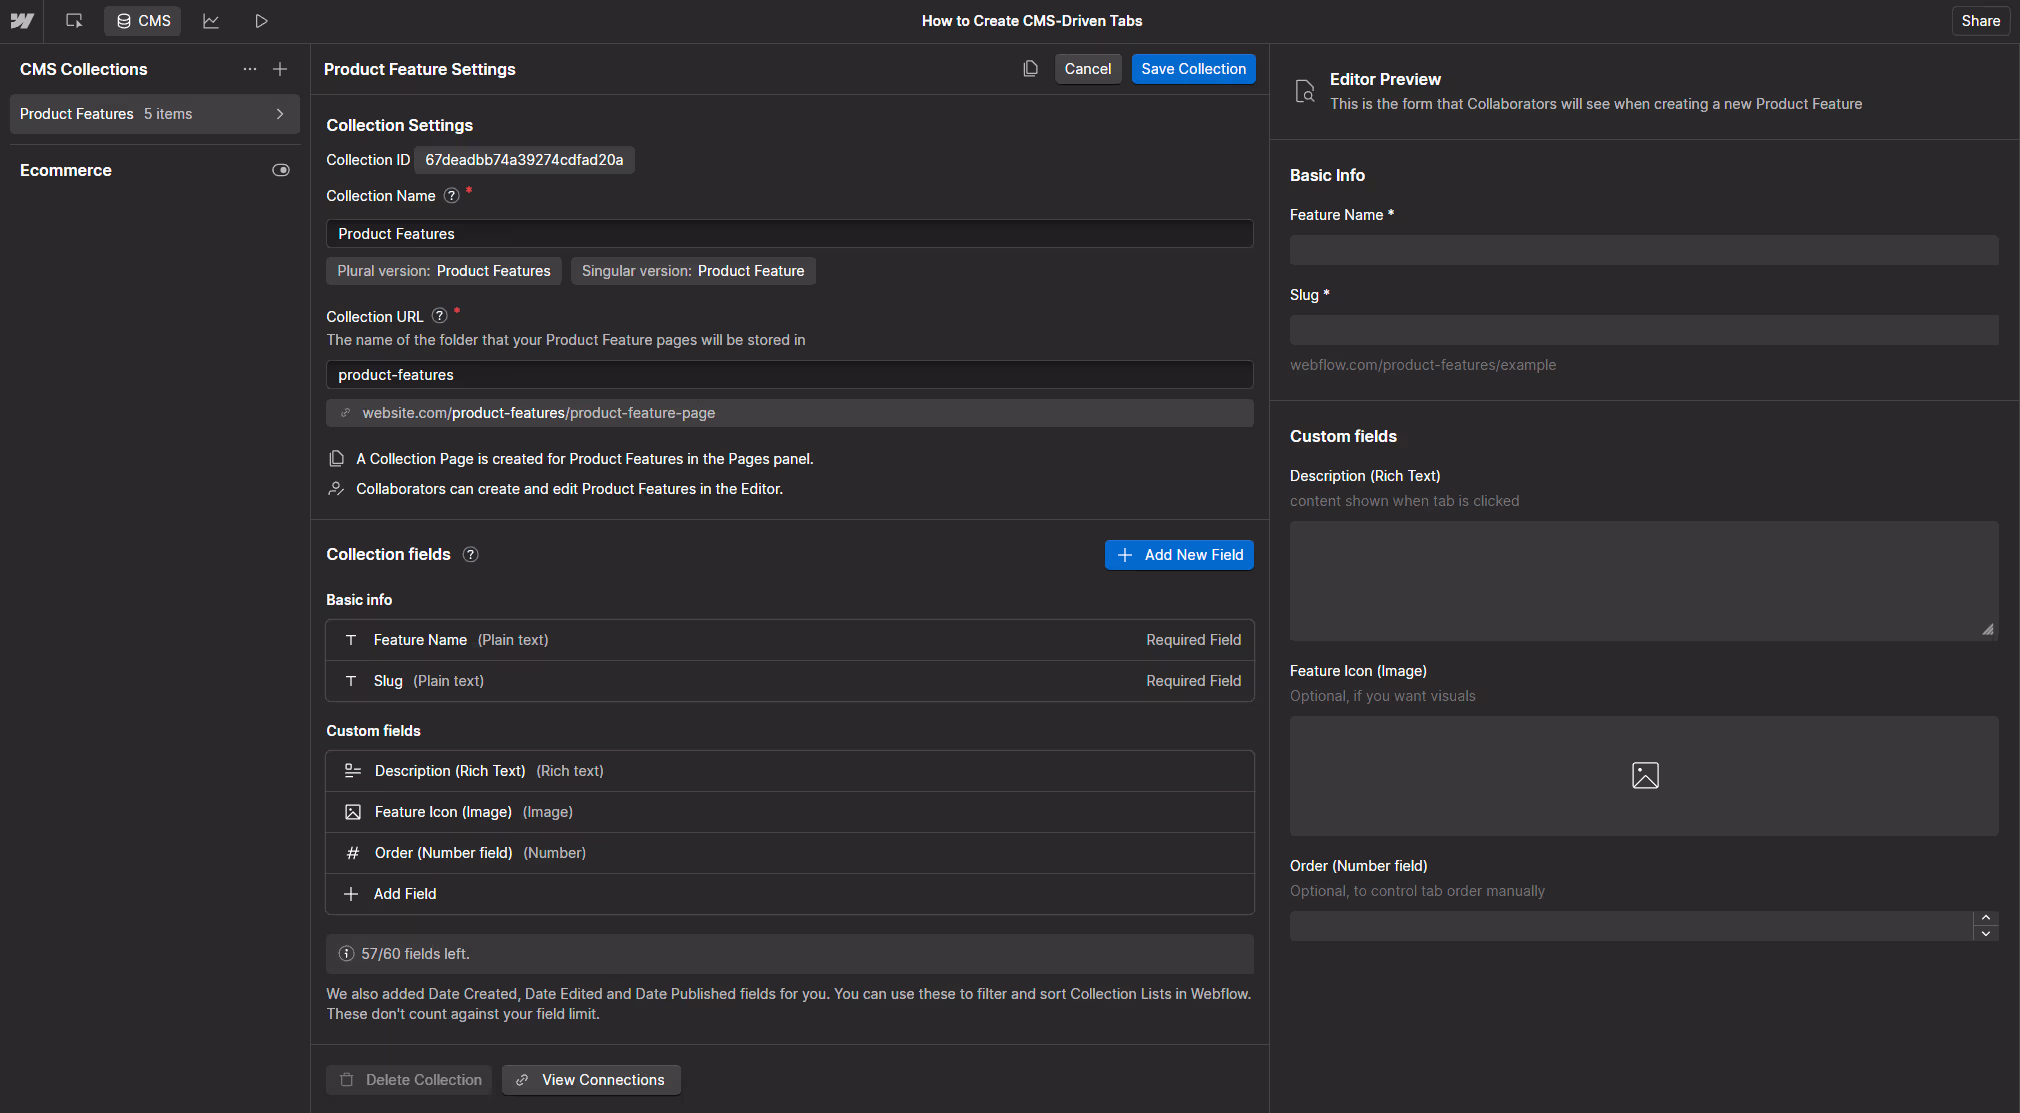Open the Insights chart icon

click(x=211, y=21)
